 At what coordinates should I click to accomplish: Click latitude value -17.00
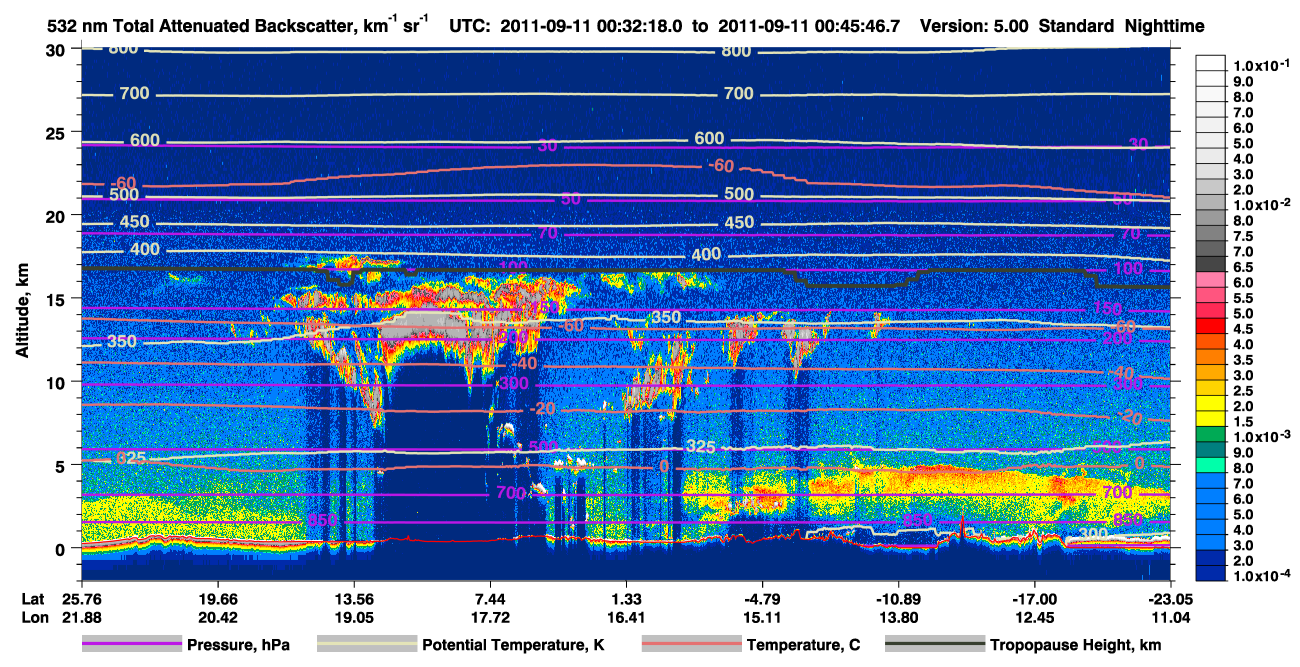(1035, 598)
